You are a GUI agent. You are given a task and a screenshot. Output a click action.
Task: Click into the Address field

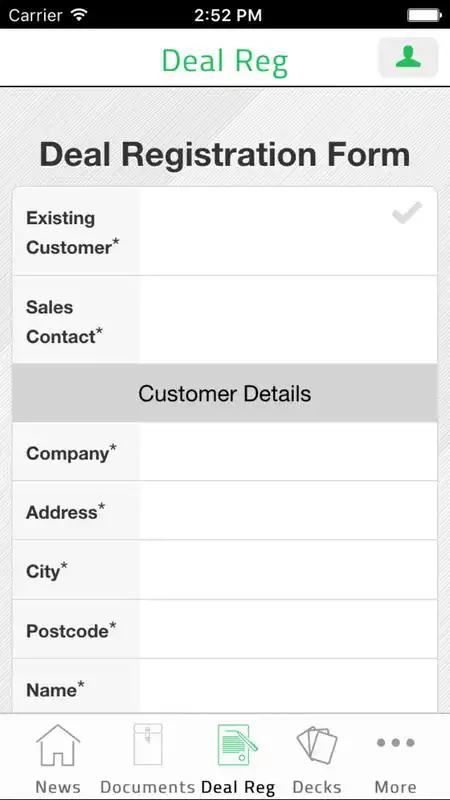coord(288,511)
